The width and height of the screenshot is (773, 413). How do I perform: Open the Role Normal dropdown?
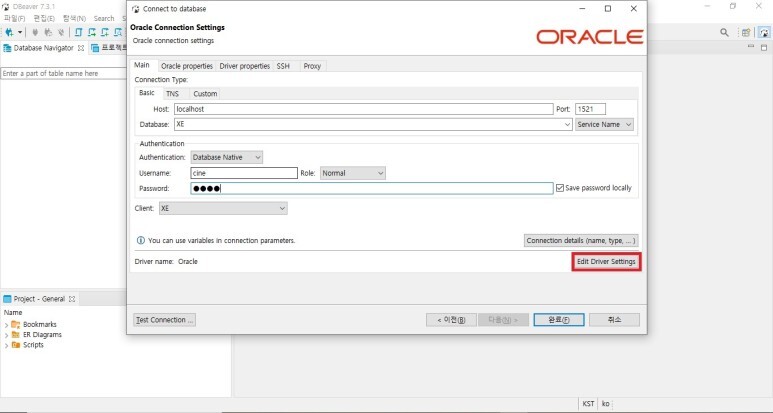353,173
